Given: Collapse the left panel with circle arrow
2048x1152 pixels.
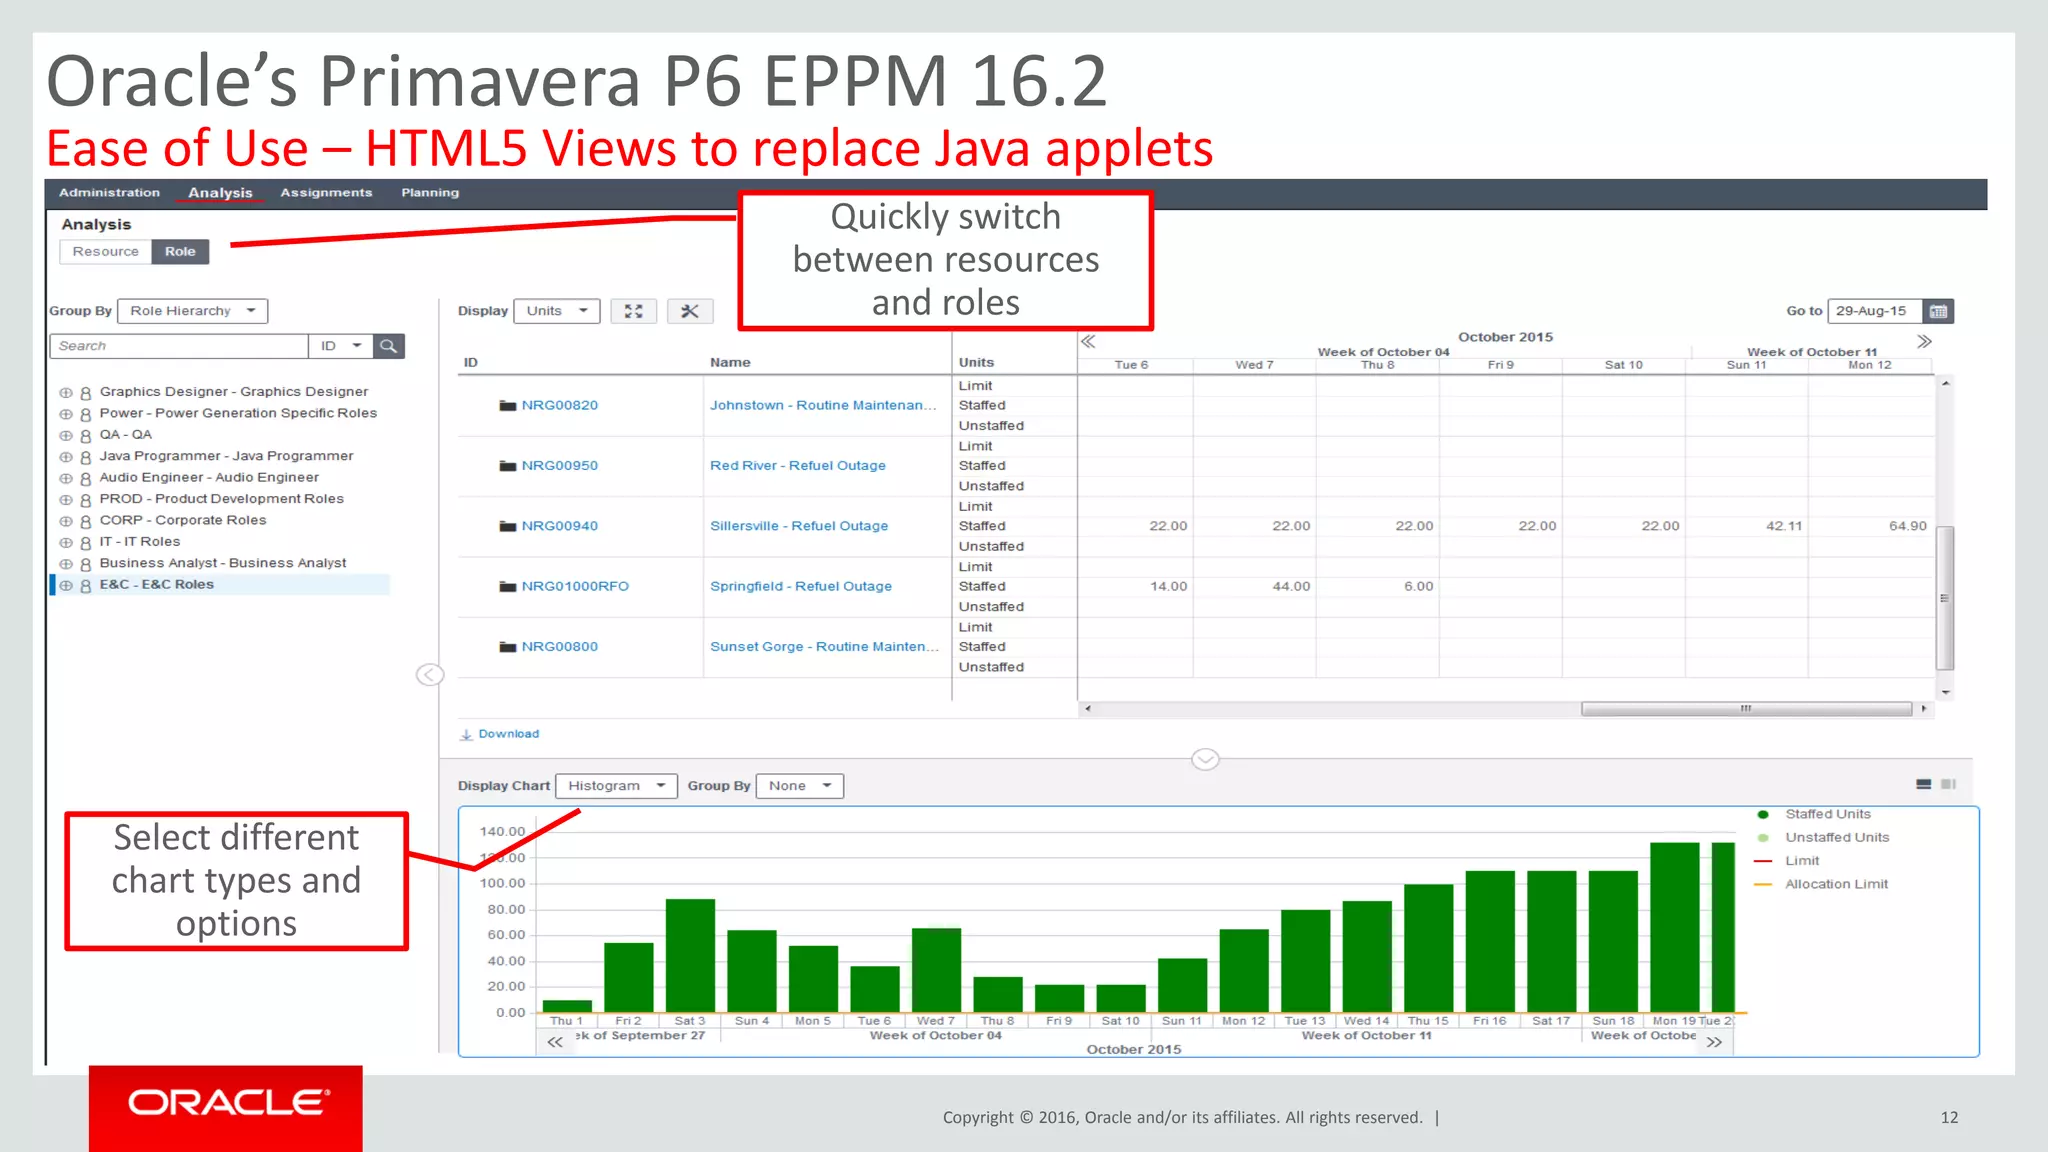Looking at the screenshot, I should point(430,675).
